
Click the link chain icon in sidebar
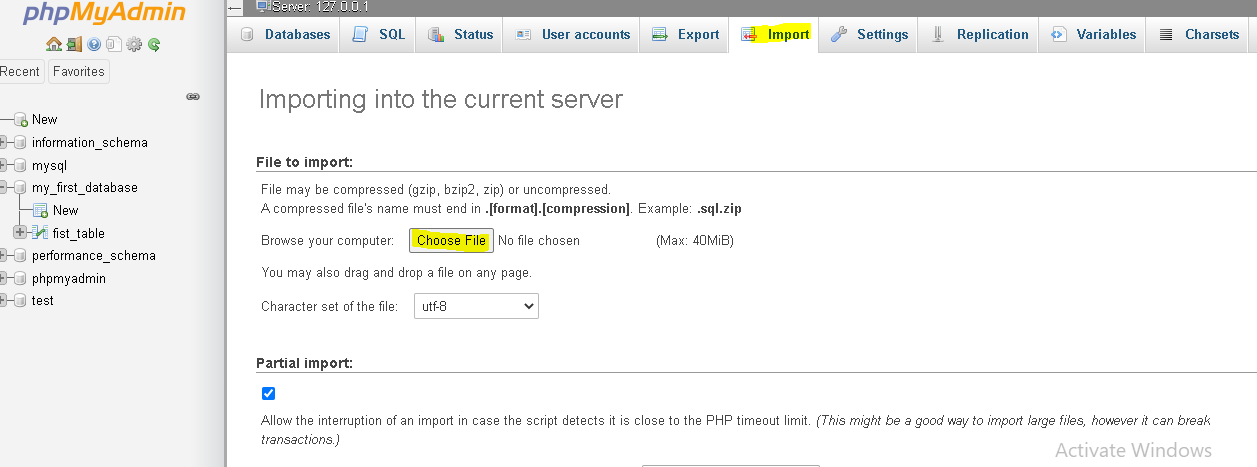tap(193, 97)
